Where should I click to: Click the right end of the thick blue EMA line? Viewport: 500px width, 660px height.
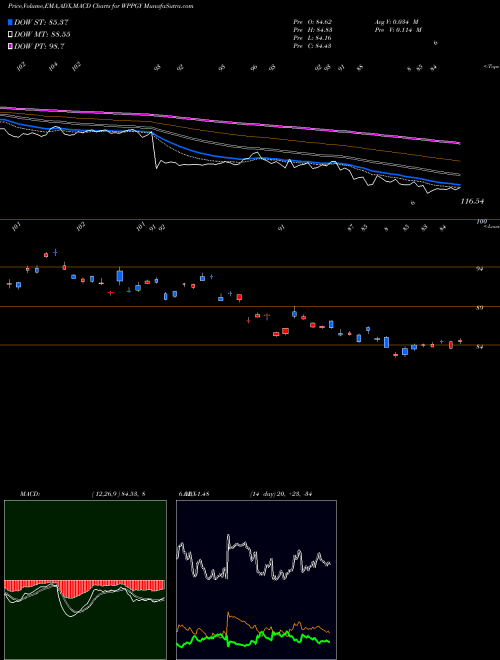(459, 185)
